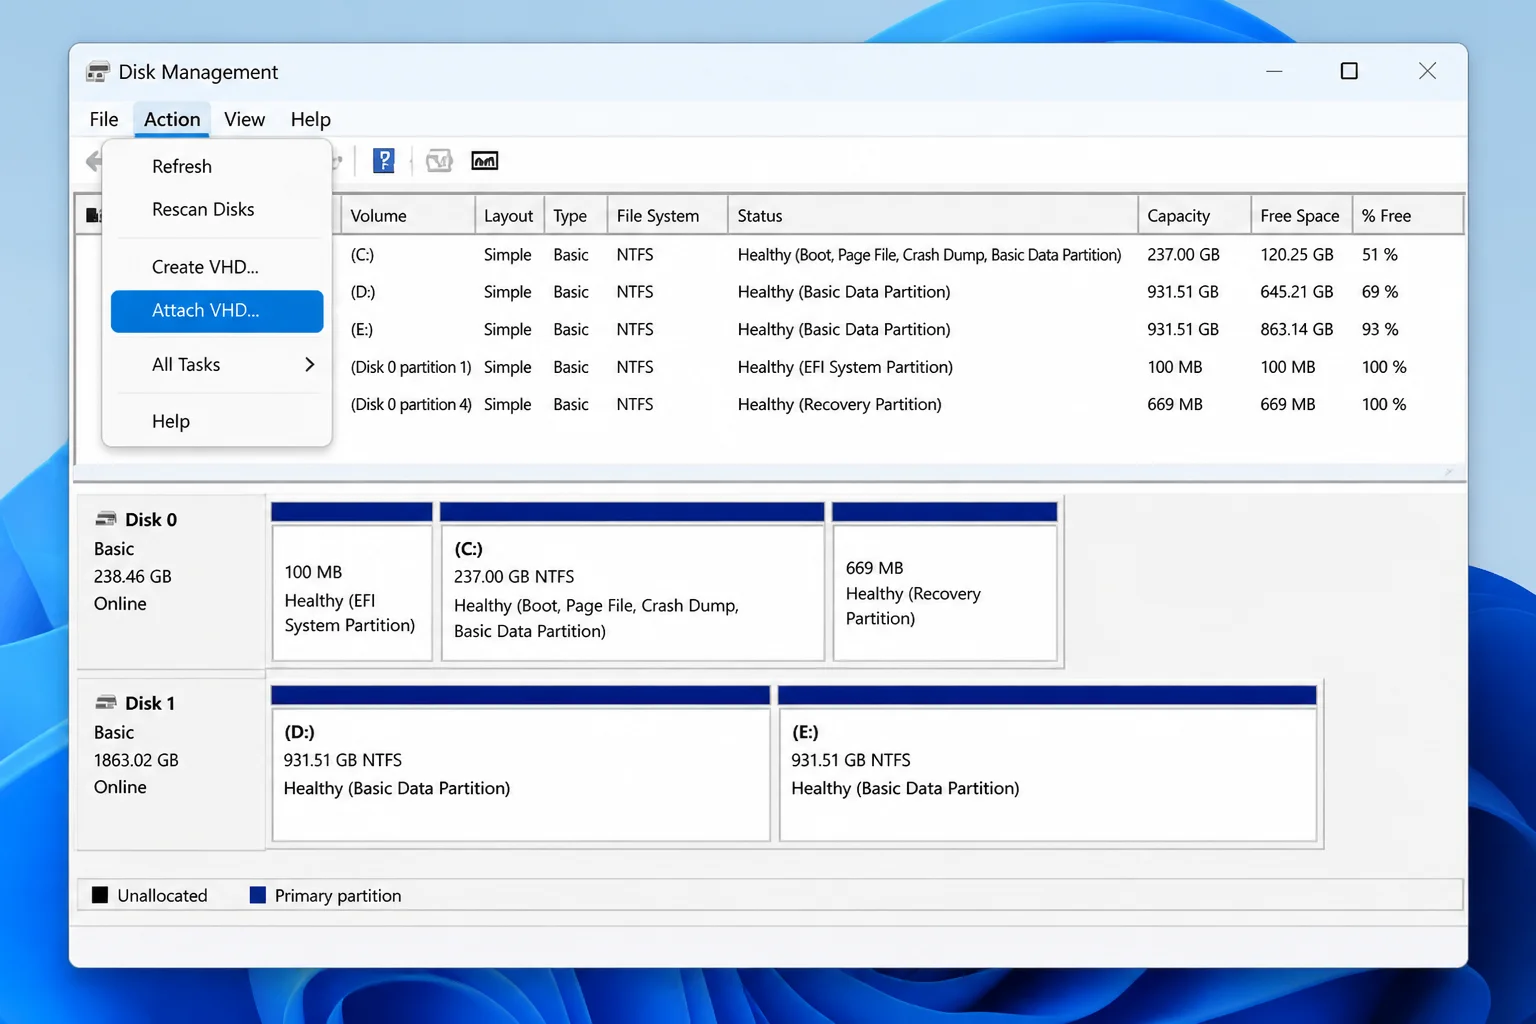Click the 120.25 GB free space cell
This screenshot has height=1024, width=1536.
pyautogui.click(x=1297, y=255)
